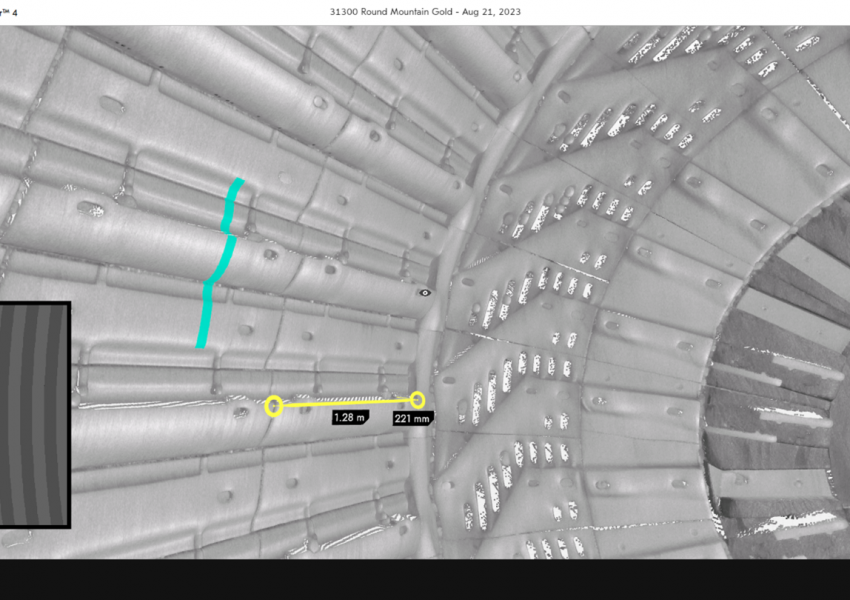Click the white hatched strip left of measurement
The height and width of the screenshot is (600, 850).
click(150, 404)
